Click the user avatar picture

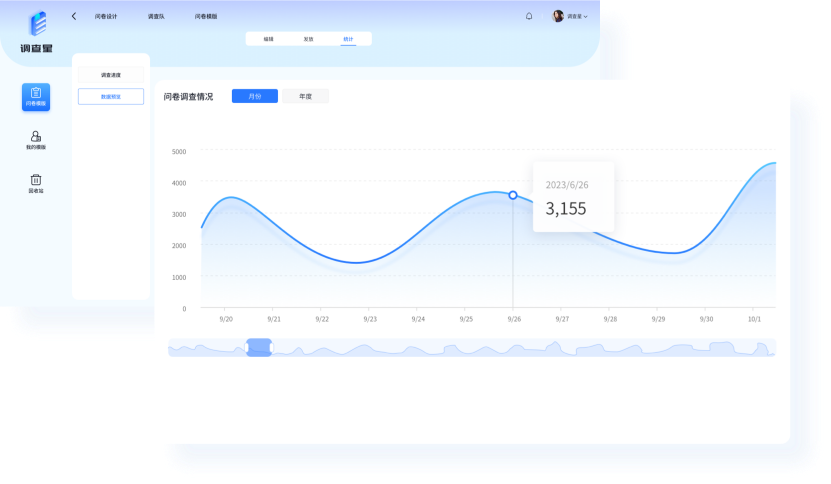[x=558, y=16]
